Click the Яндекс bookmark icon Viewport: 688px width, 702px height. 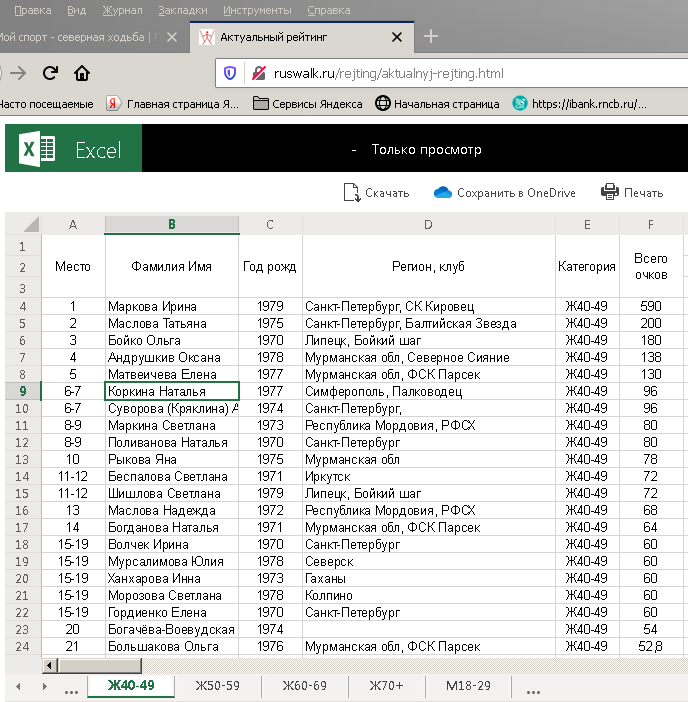point(113,104)
